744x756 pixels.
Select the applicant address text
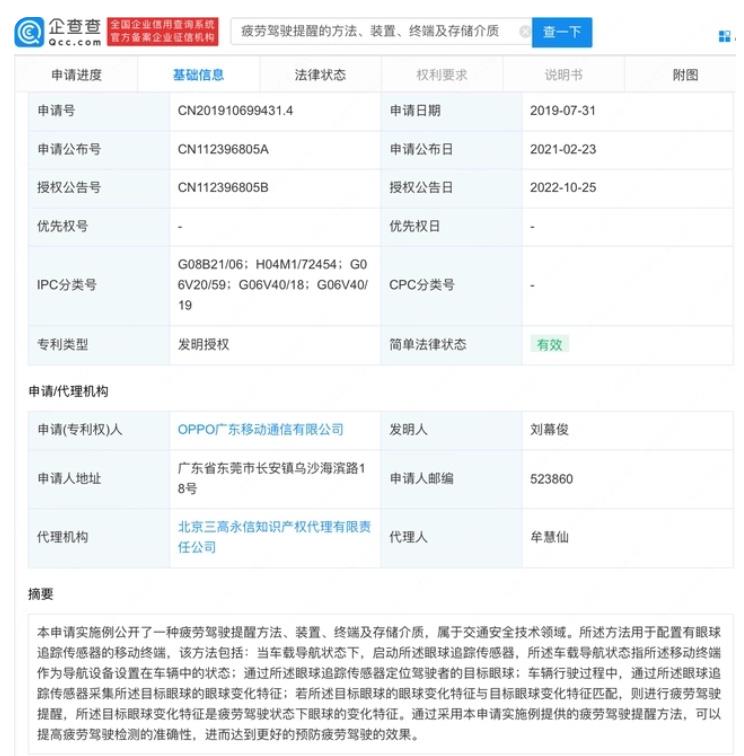point(271,478)
